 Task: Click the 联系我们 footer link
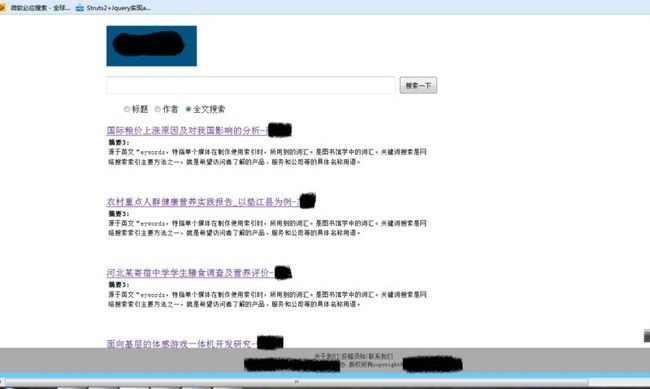pos(380,356)
